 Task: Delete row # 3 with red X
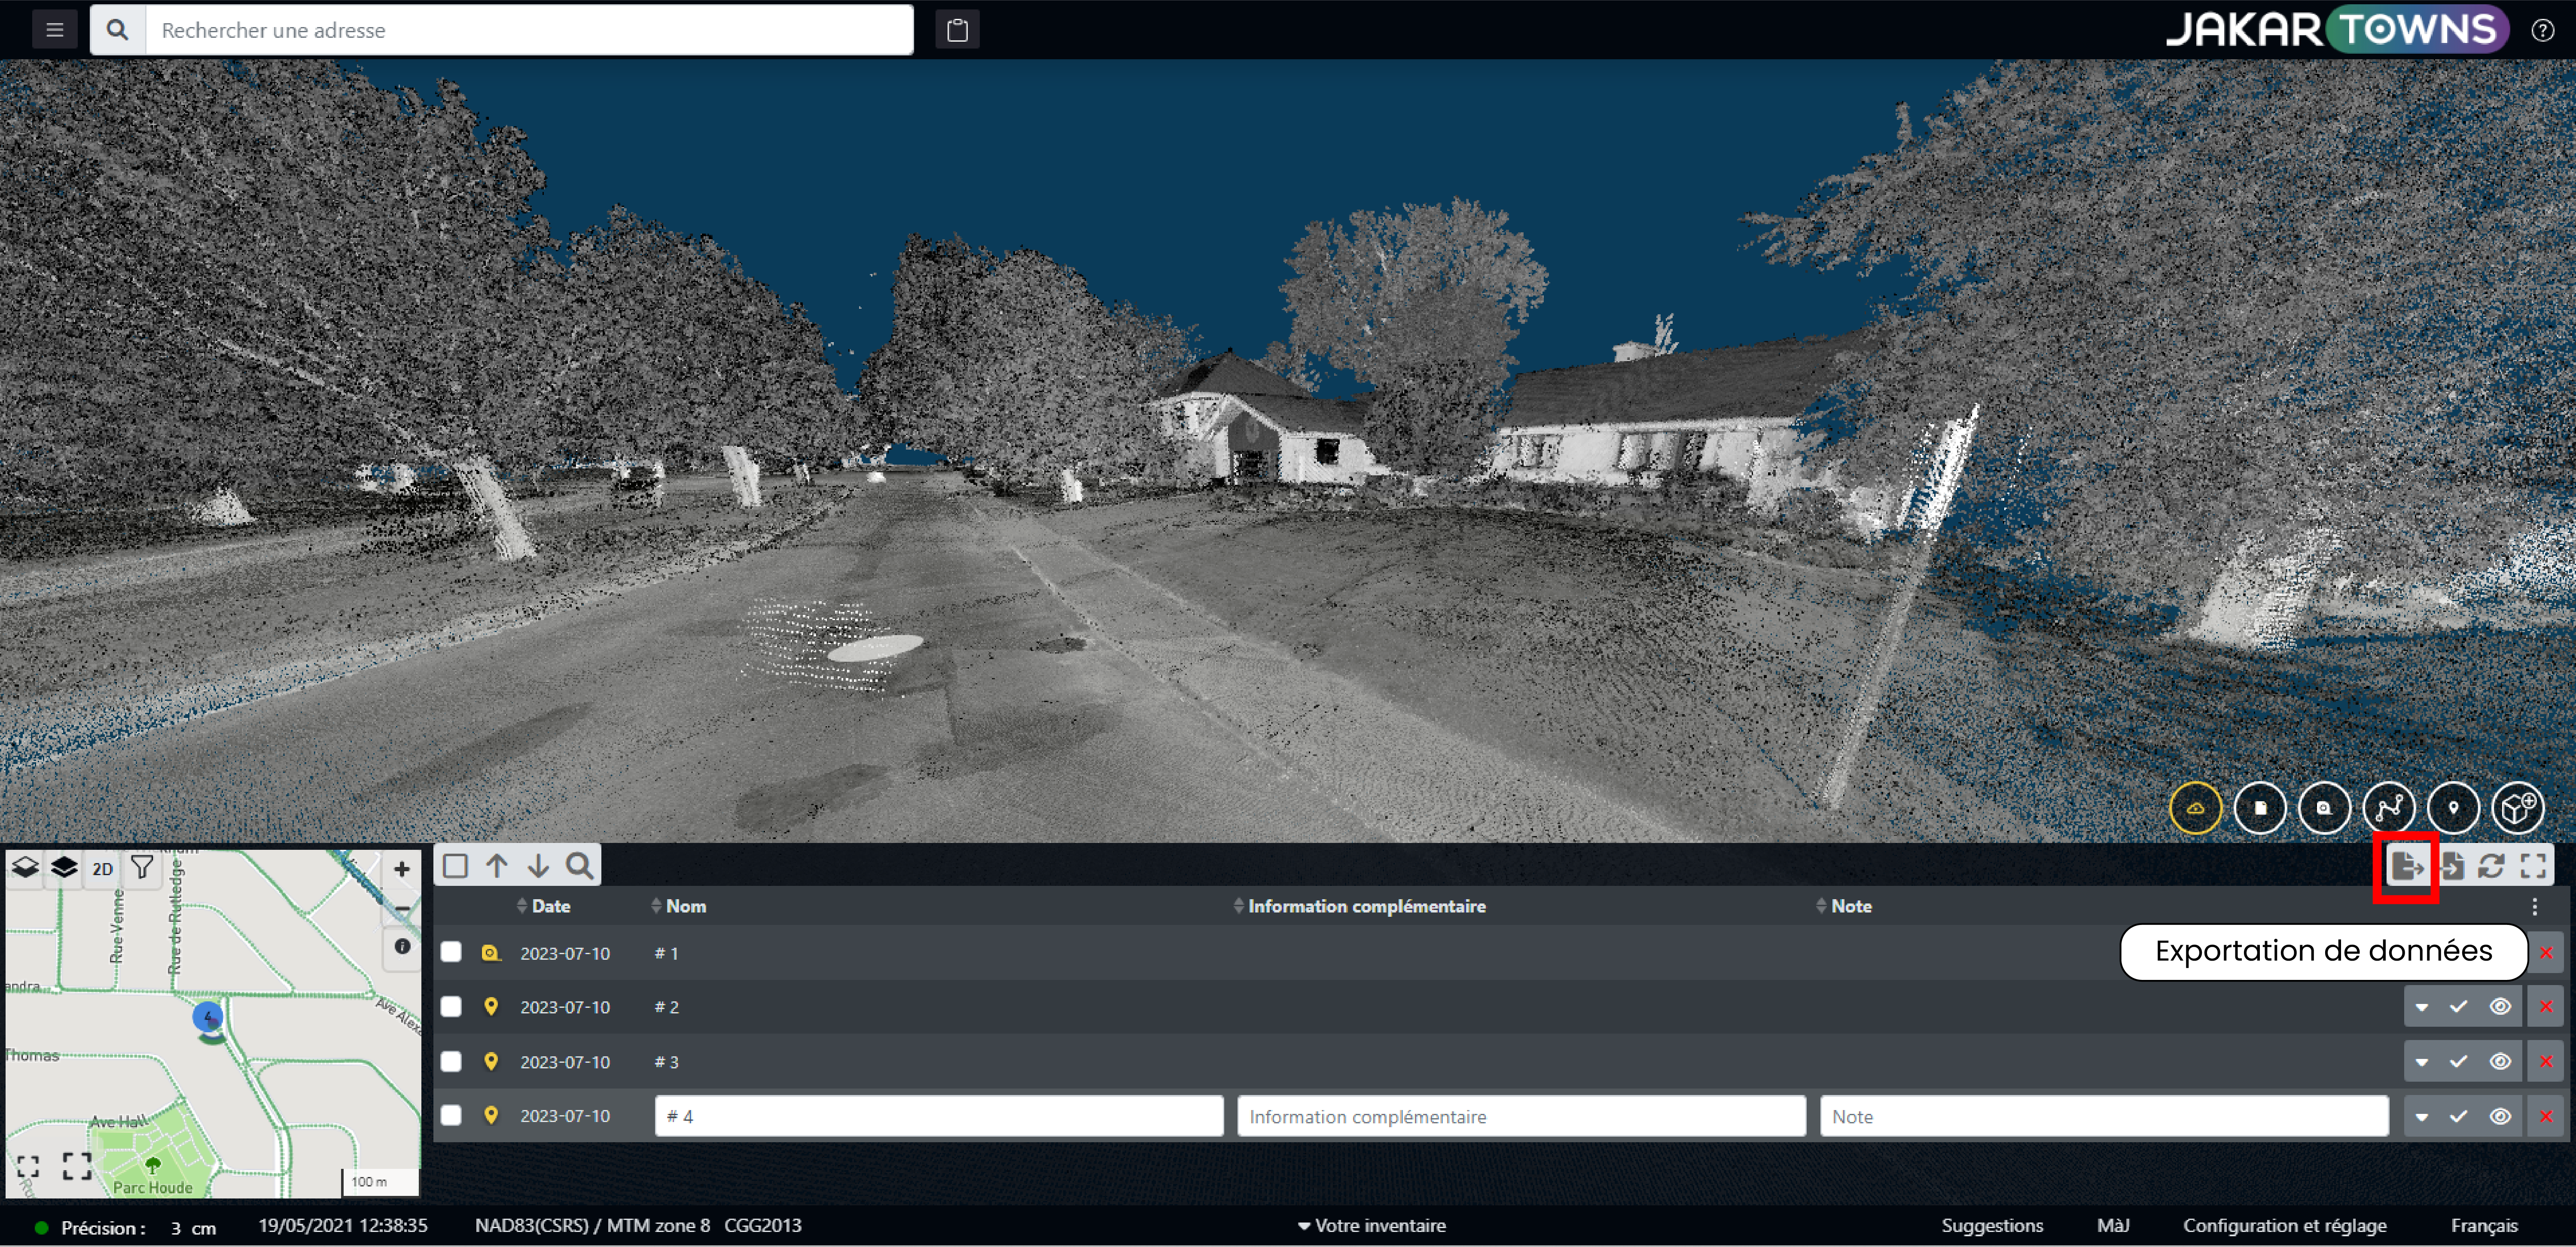(x=2545, y=1061)
